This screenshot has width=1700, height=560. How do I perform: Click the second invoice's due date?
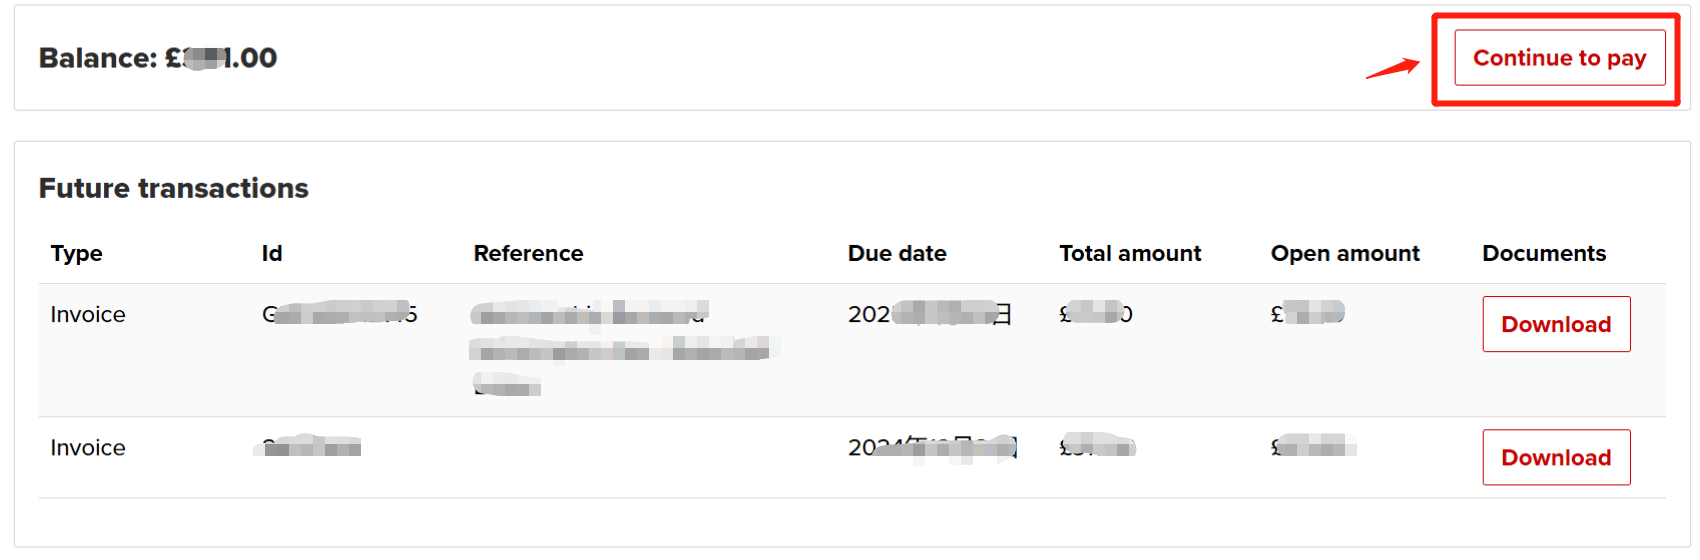click(x=932, y=447)
